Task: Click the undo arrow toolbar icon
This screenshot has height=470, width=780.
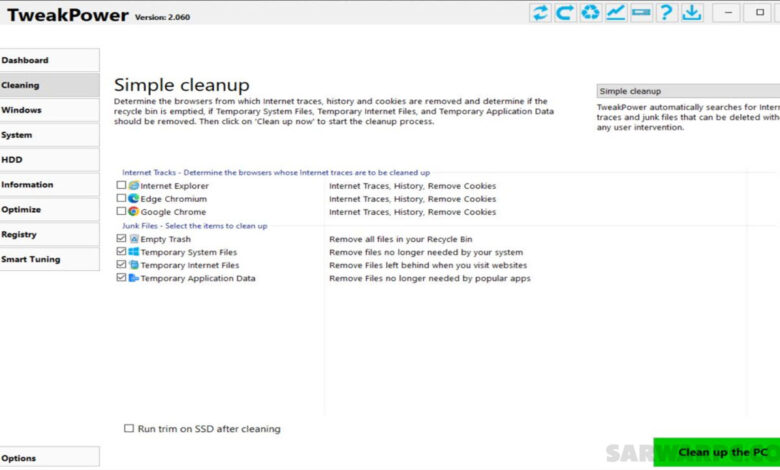Action: click(x=565, y=12)
